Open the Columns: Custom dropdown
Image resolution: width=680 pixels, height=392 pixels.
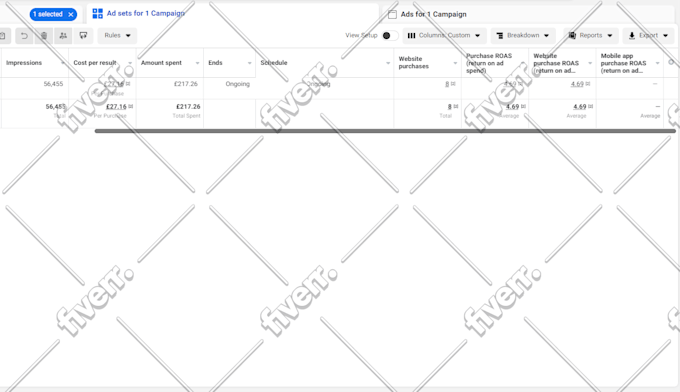coord(445,36)
